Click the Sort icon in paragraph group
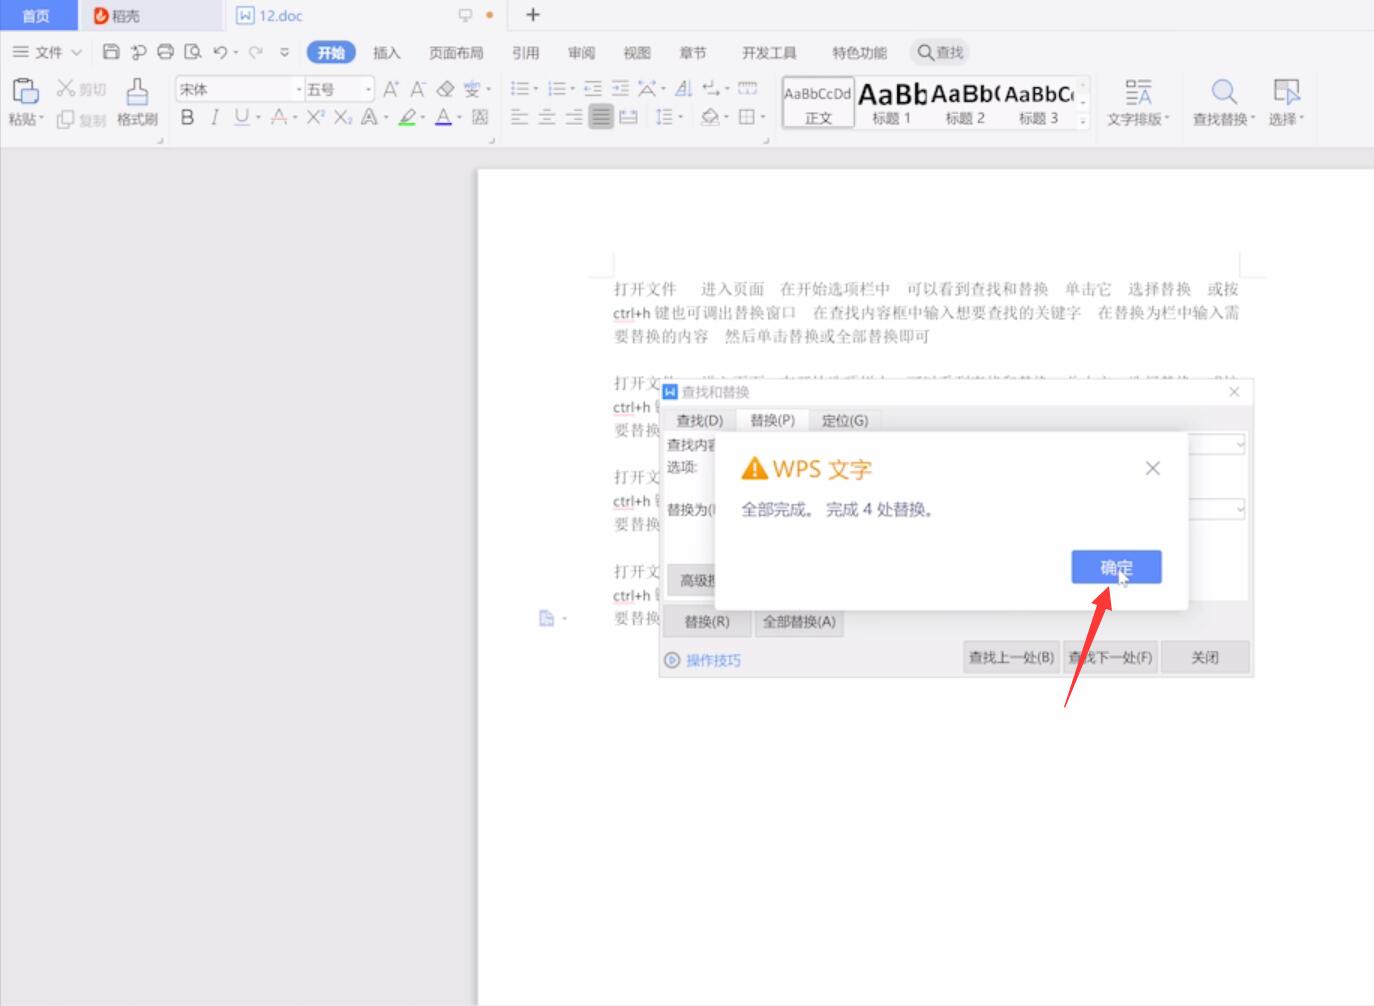The image size is (1374, 1006). tap(684, 89)
